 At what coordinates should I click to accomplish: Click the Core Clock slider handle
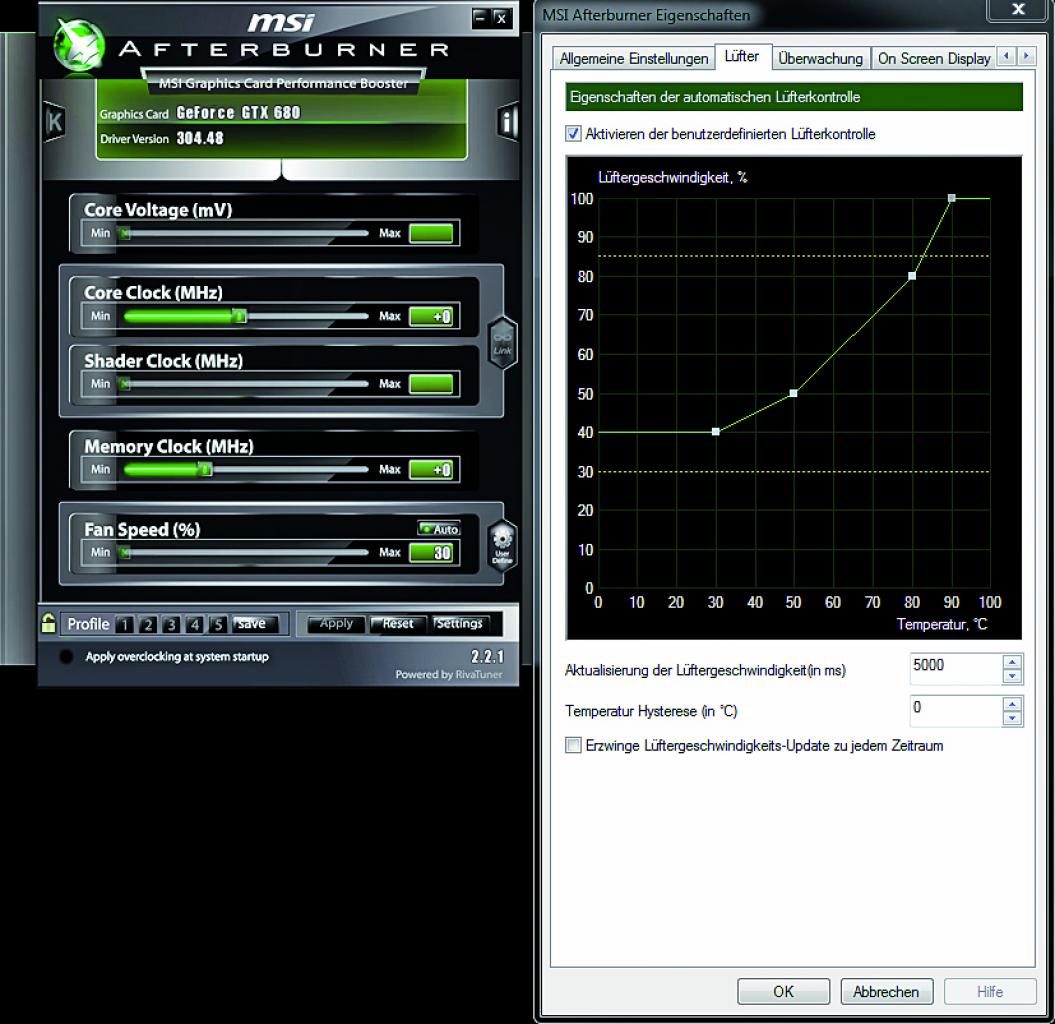(240, 316)
